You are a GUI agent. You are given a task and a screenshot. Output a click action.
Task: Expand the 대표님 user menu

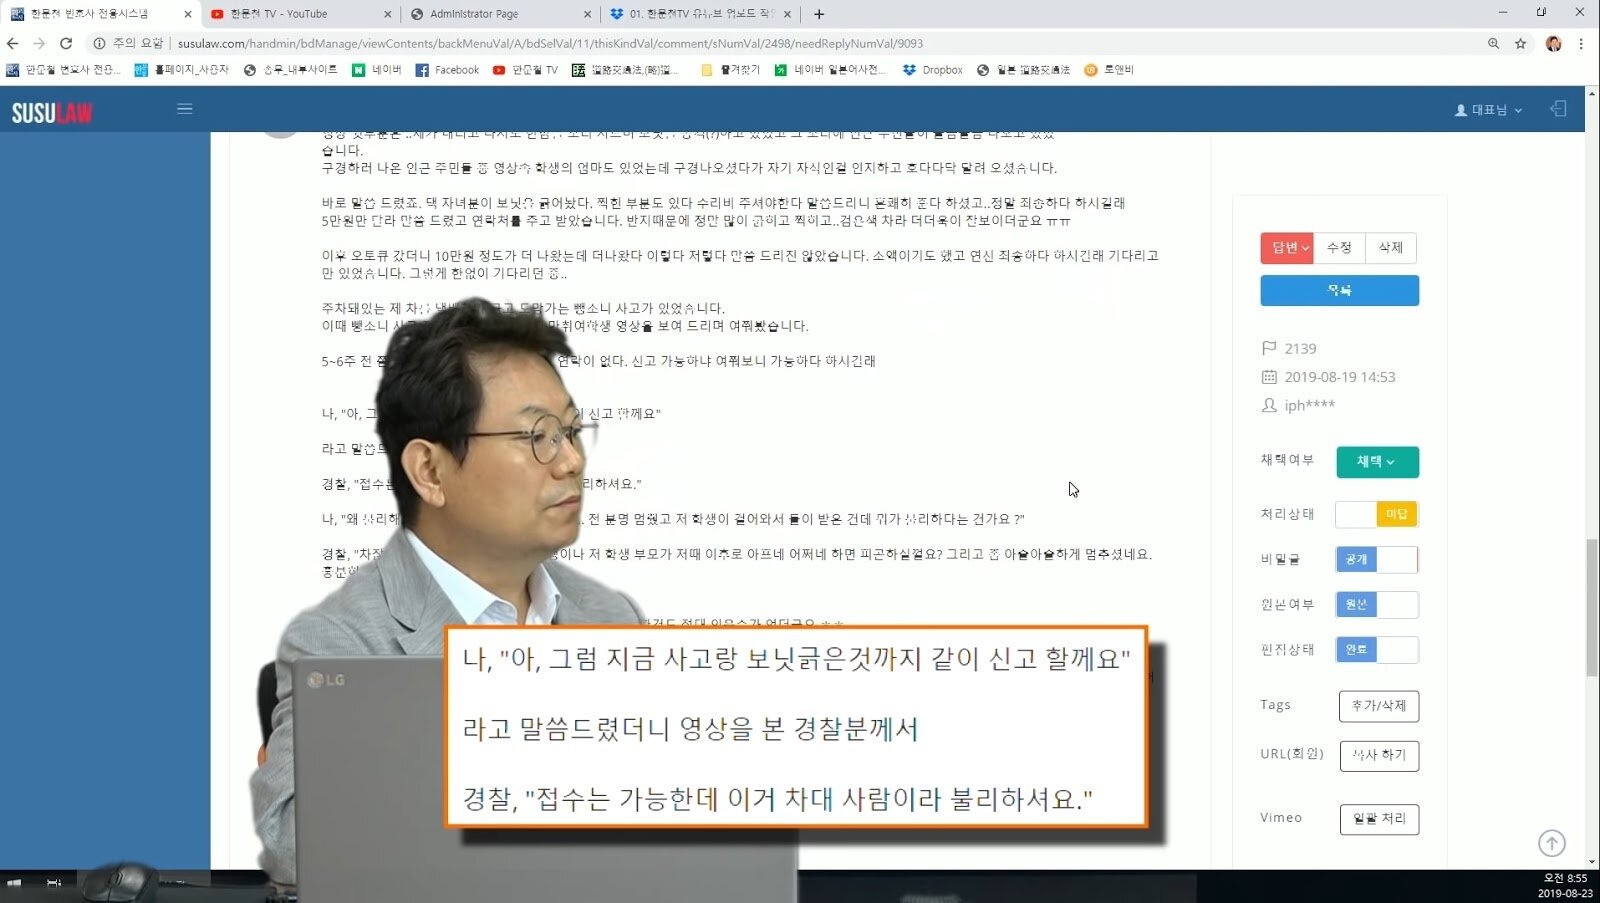click(x=1488, y=110)
